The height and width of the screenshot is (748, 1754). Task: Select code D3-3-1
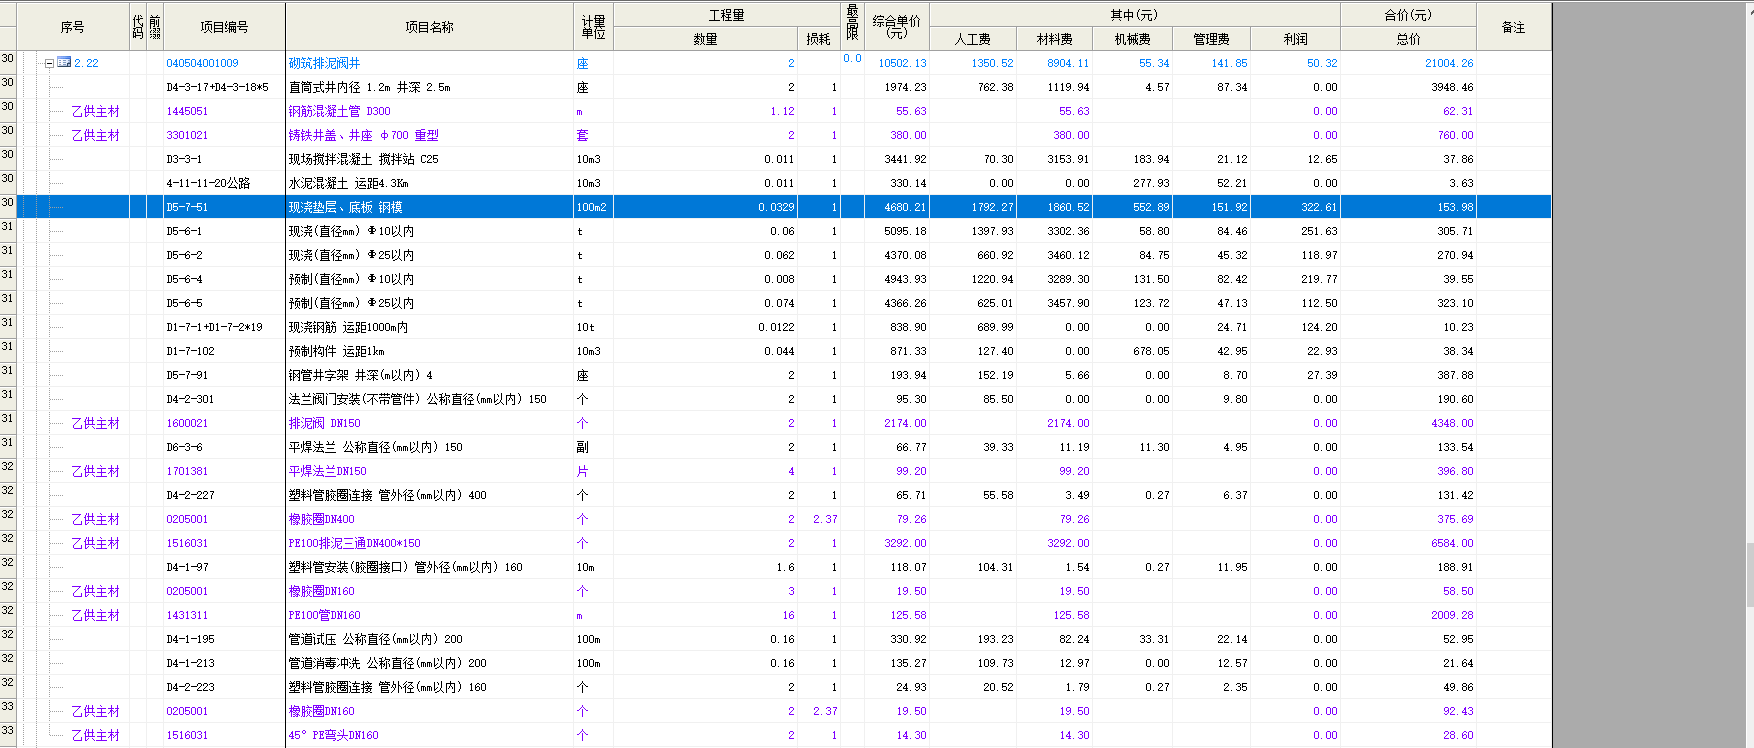pos(184,159)
